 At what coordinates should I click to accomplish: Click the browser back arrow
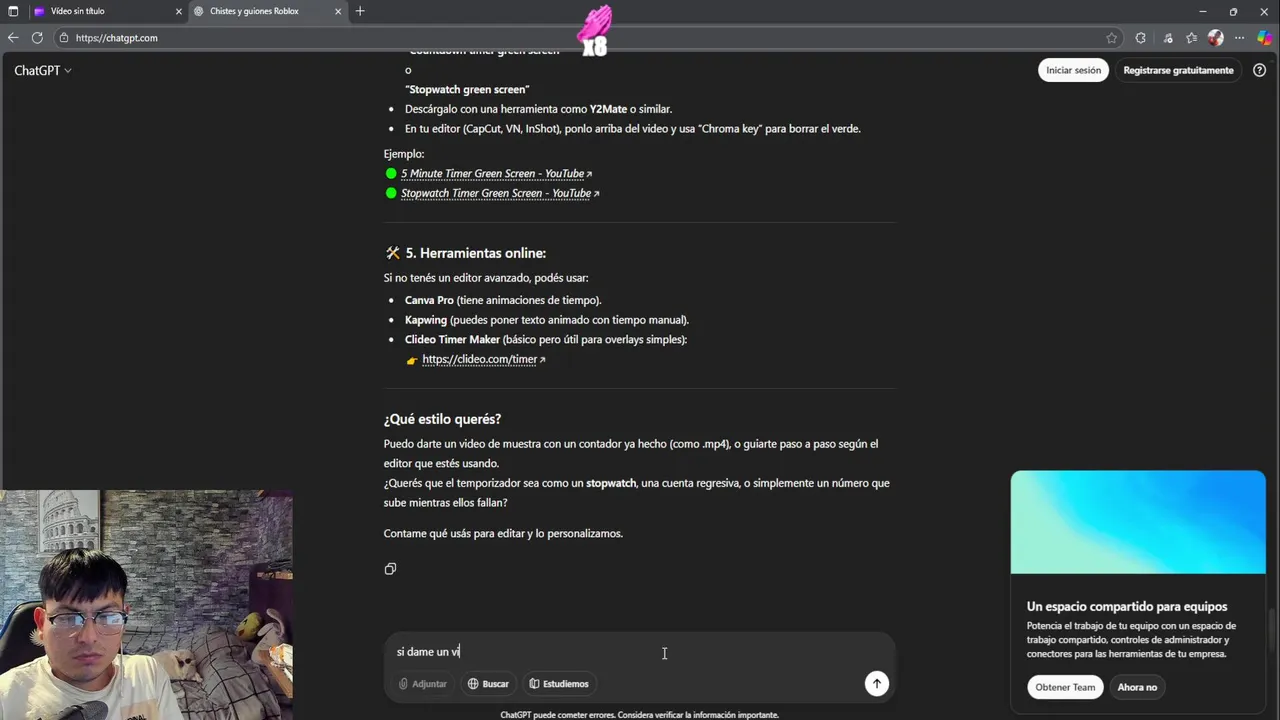point(13,38)
